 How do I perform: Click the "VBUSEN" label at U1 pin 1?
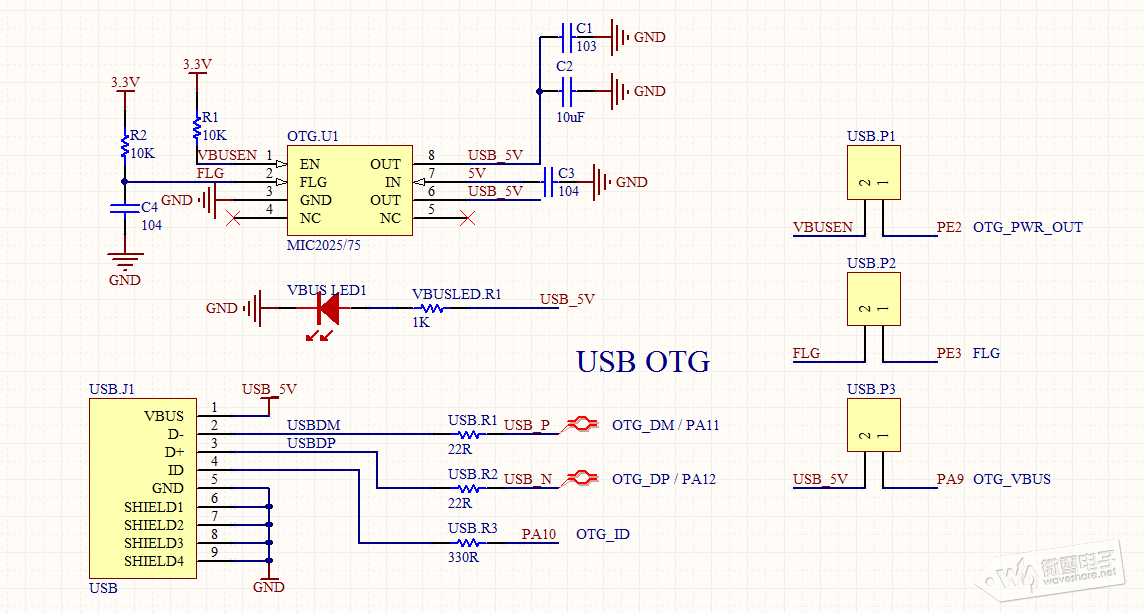(227, 155)
